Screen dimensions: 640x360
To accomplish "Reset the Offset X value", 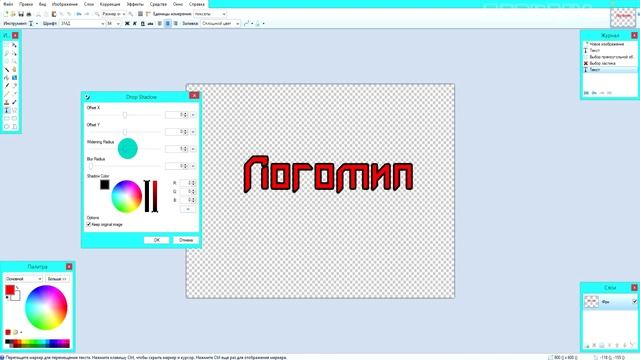I will point(193,115).
